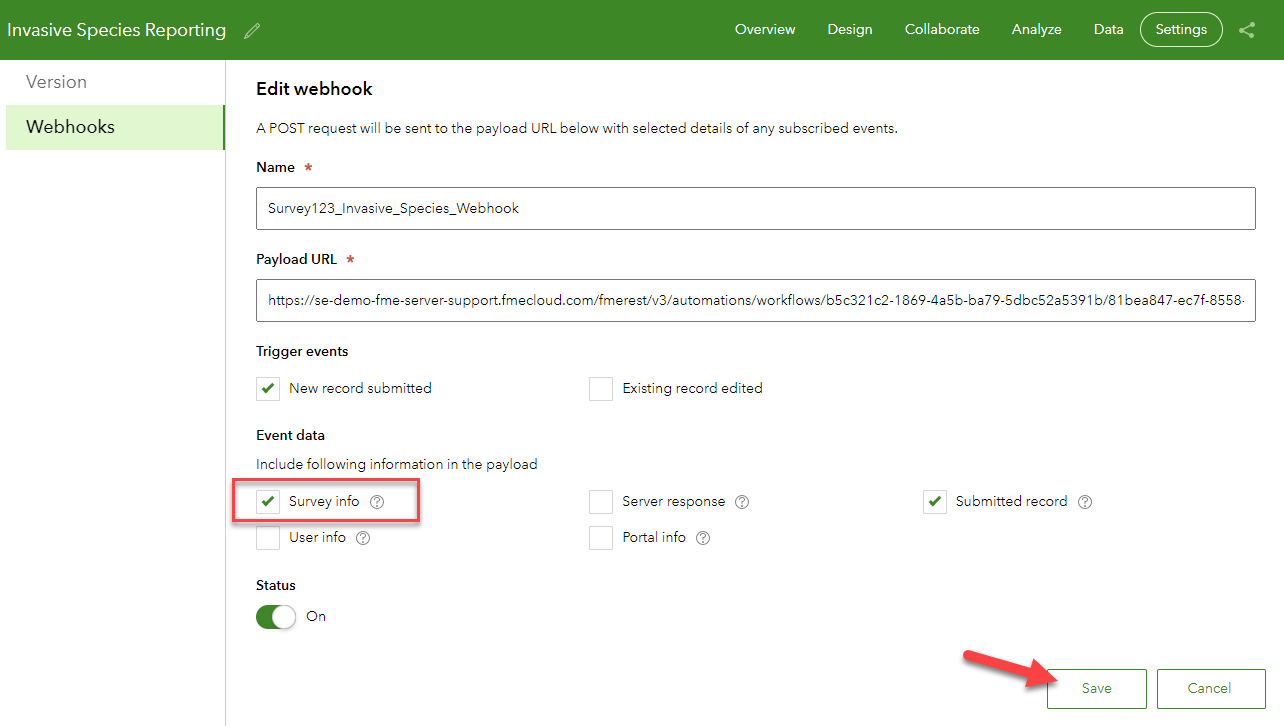
Task: Uncheck the New record submitted checkbox
Action: point(268,389)
